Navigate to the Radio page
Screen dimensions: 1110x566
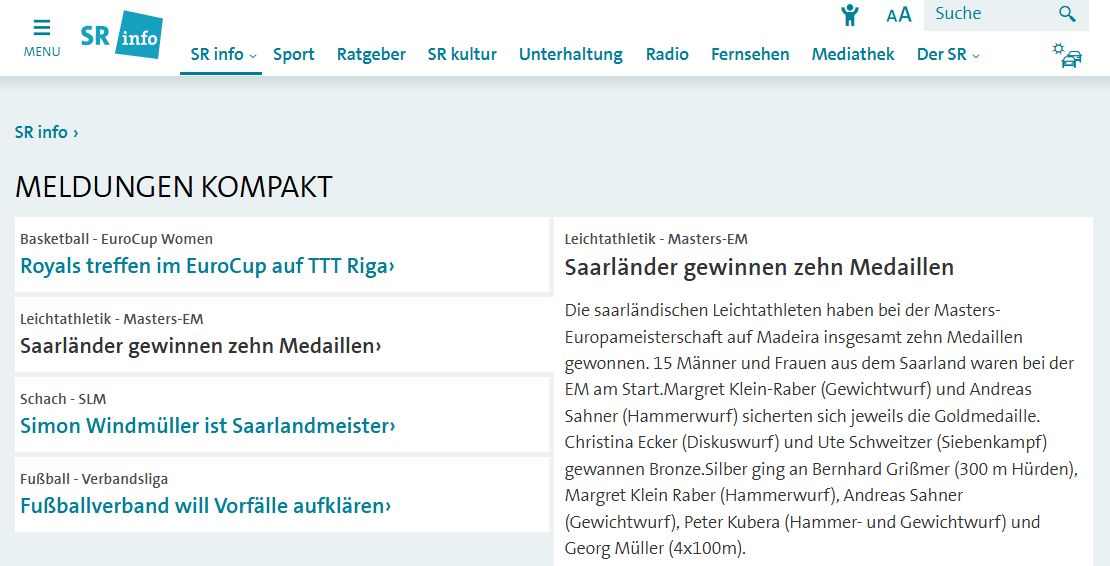coord(667,55)
